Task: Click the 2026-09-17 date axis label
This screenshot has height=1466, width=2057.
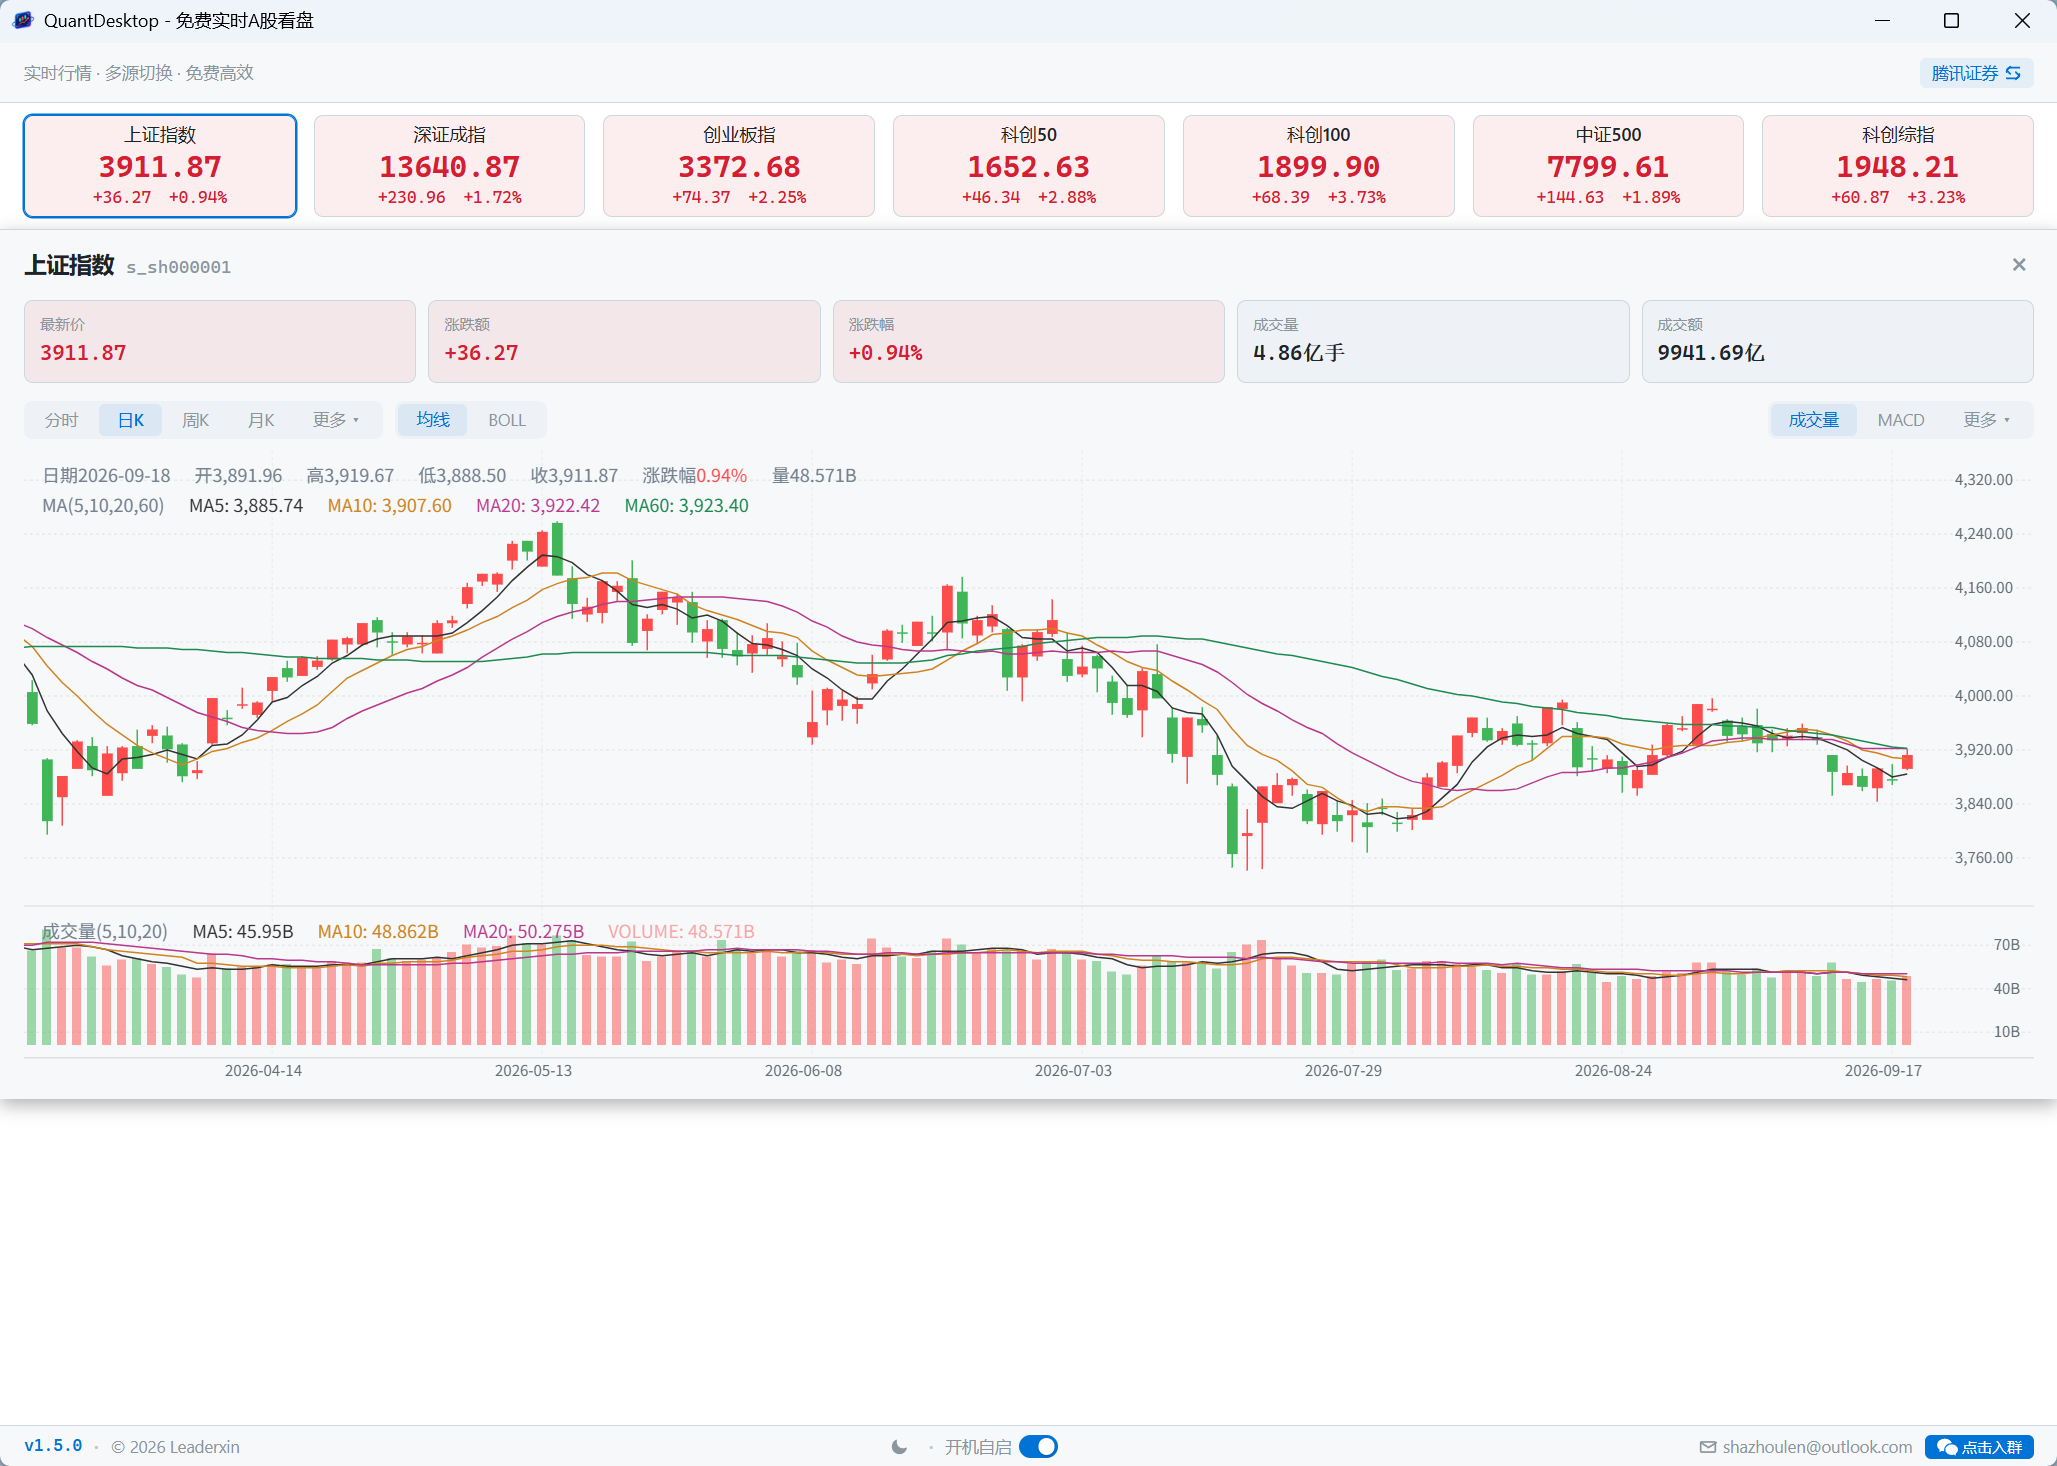Action: (x=1883, y=1071)
